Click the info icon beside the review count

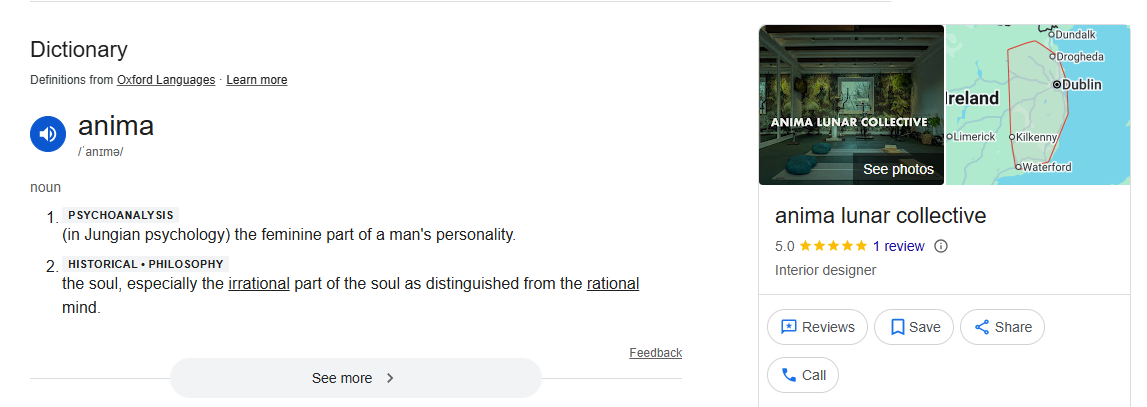tap(941, 246)
